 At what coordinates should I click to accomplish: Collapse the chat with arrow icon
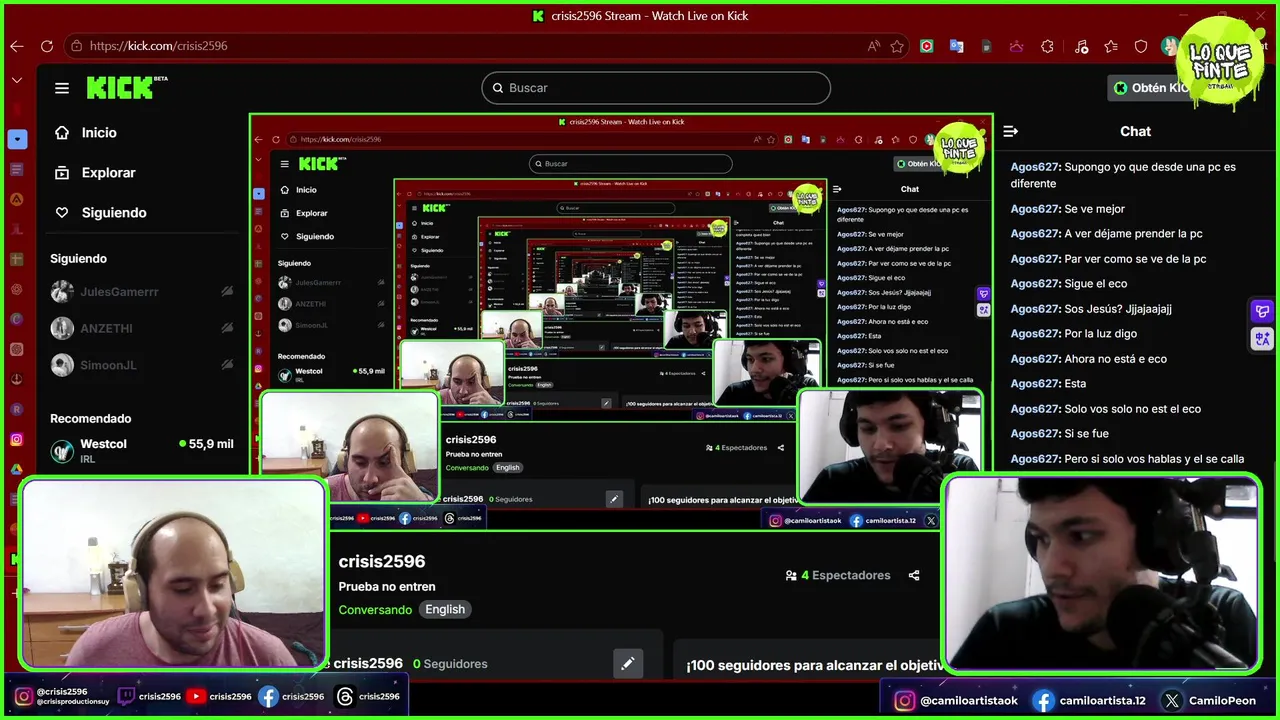[1010, 131]
